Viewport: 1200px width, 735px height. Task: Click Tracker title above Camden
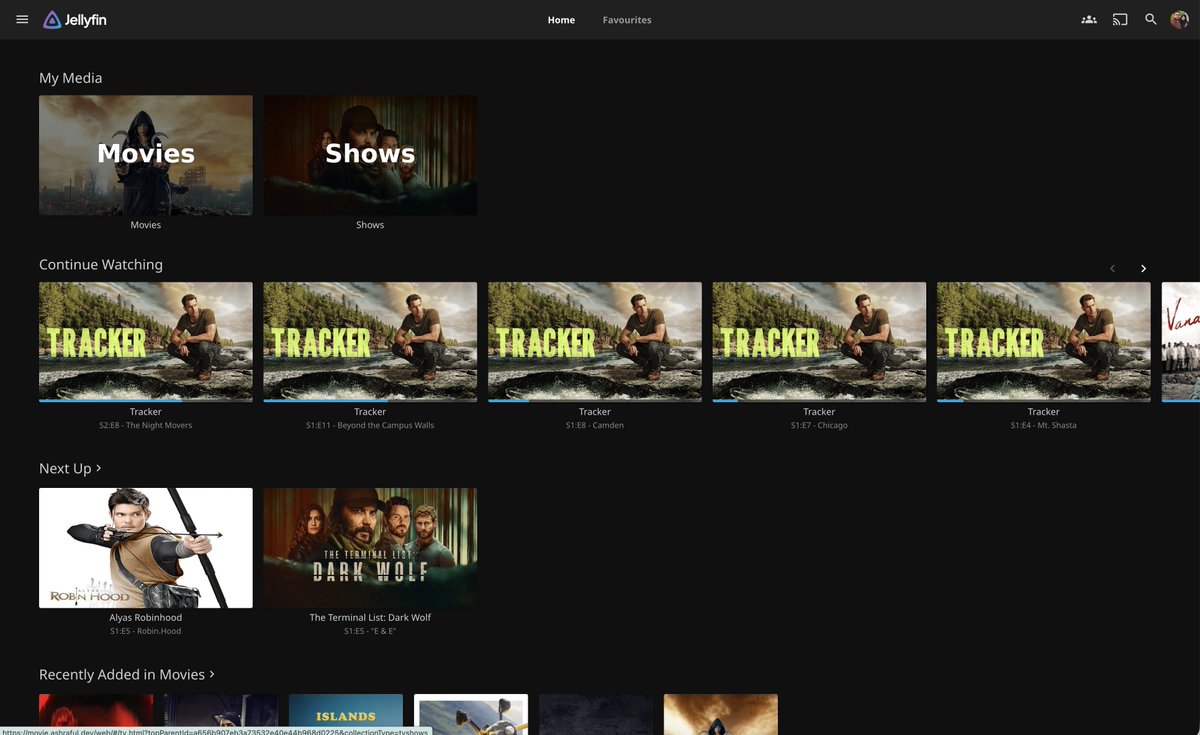[595, 412]
